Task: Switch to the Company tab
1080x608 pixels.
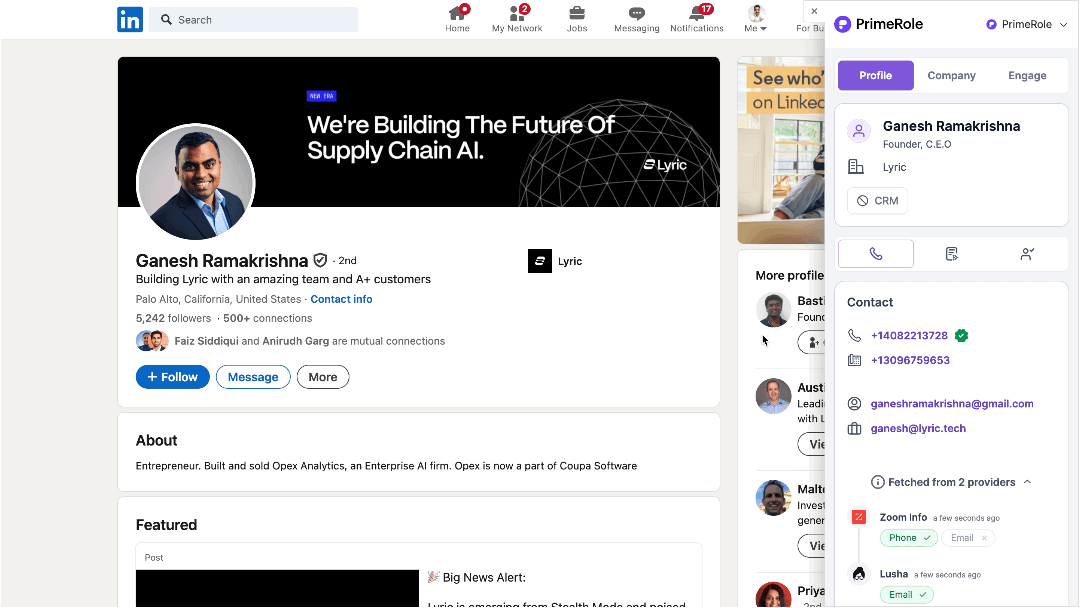Action: (x=951, y=76)
